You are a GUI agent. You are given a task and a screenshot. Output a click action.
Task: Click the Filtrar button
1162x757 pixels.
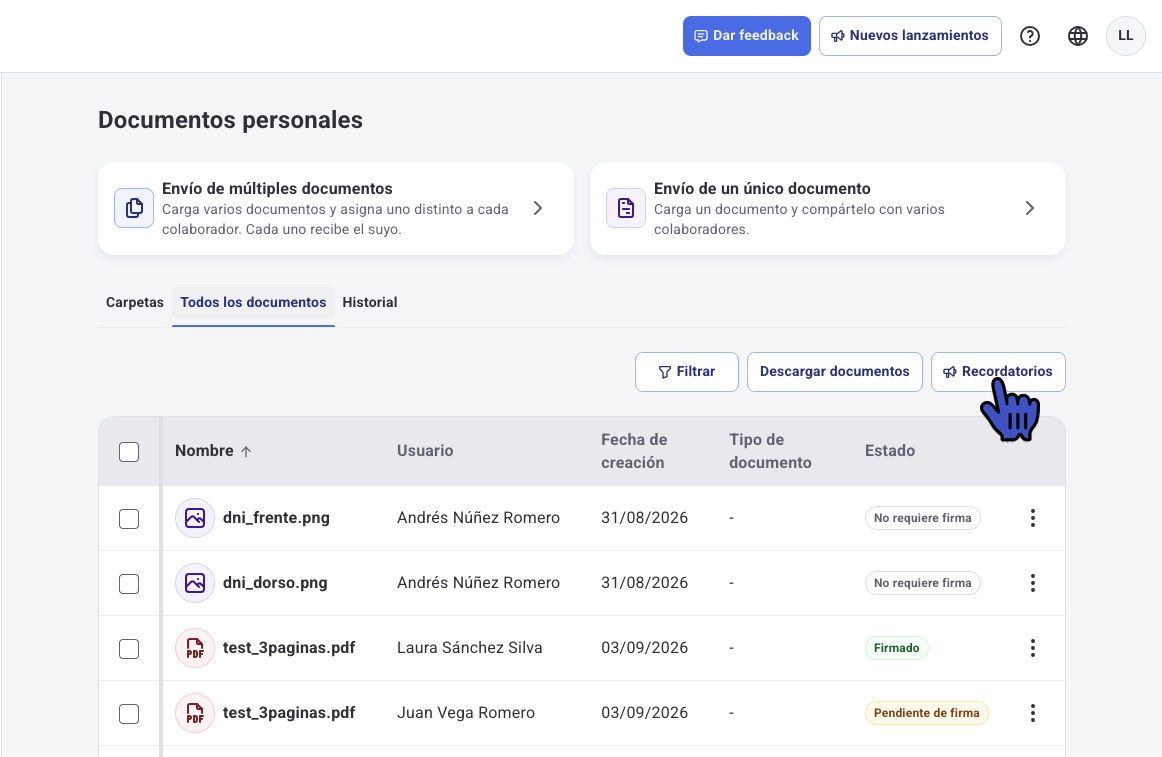click(x=687, y=371)
